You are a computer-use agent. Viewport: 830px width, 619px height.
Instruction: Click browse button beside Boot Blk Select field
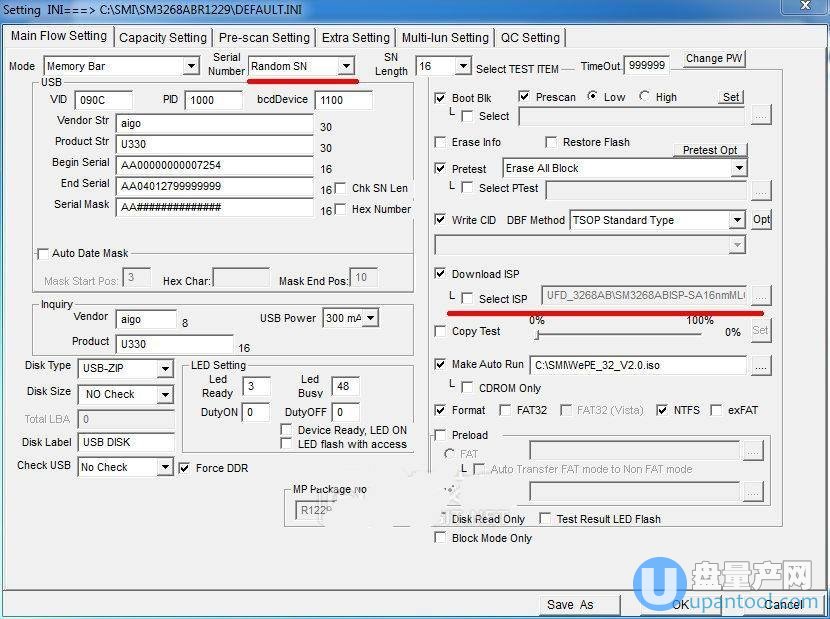click(762, 117)
